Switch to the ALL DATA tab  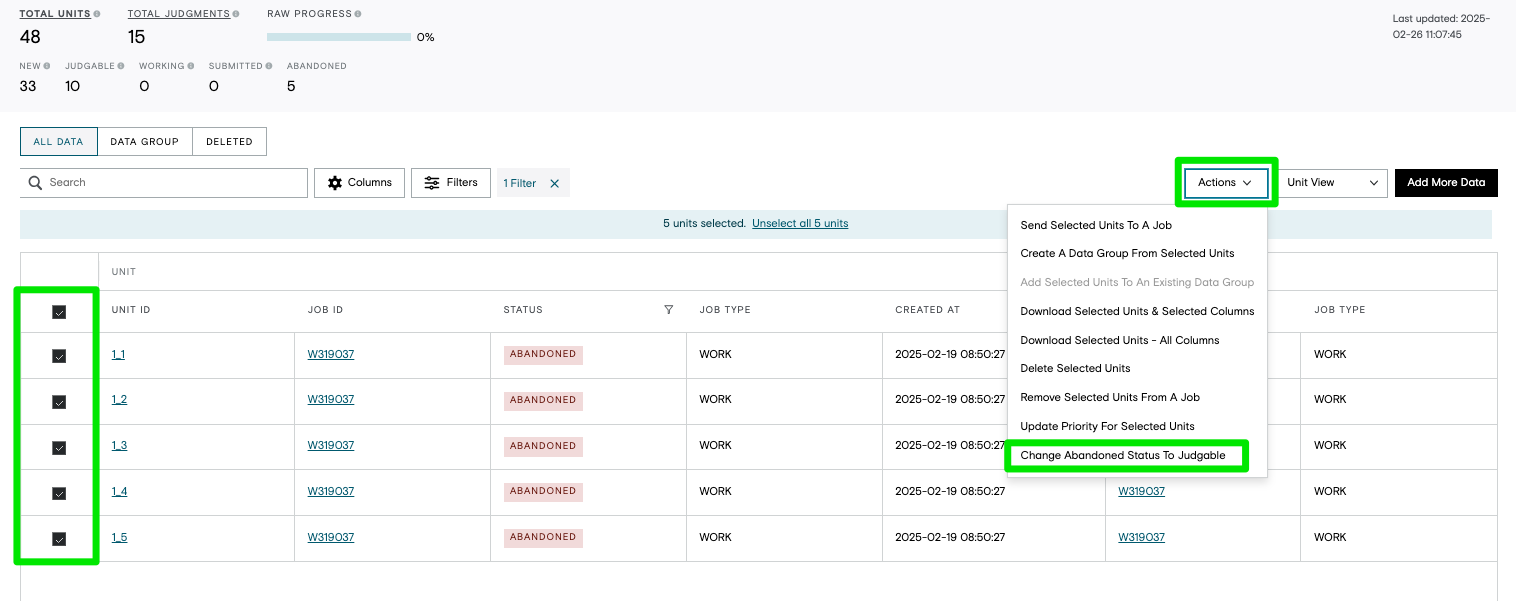click(x=58, y=141)
